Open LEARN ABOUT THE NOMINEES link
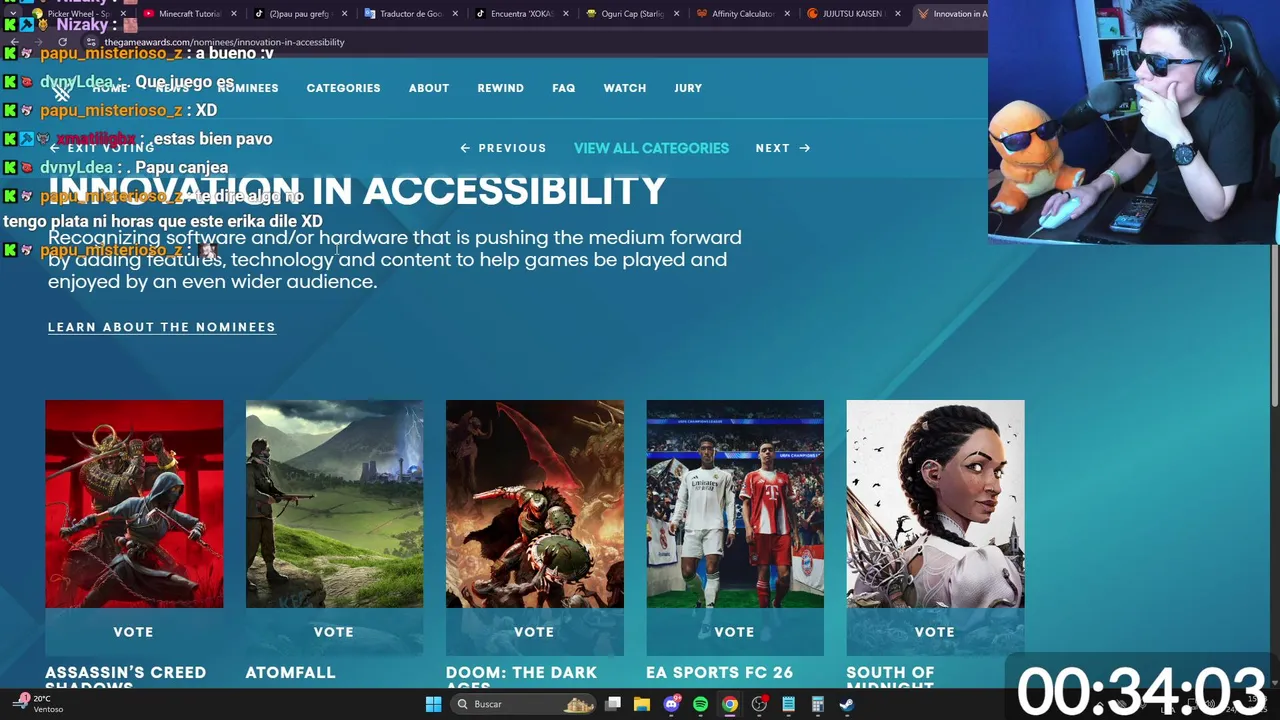 point(161,327)
